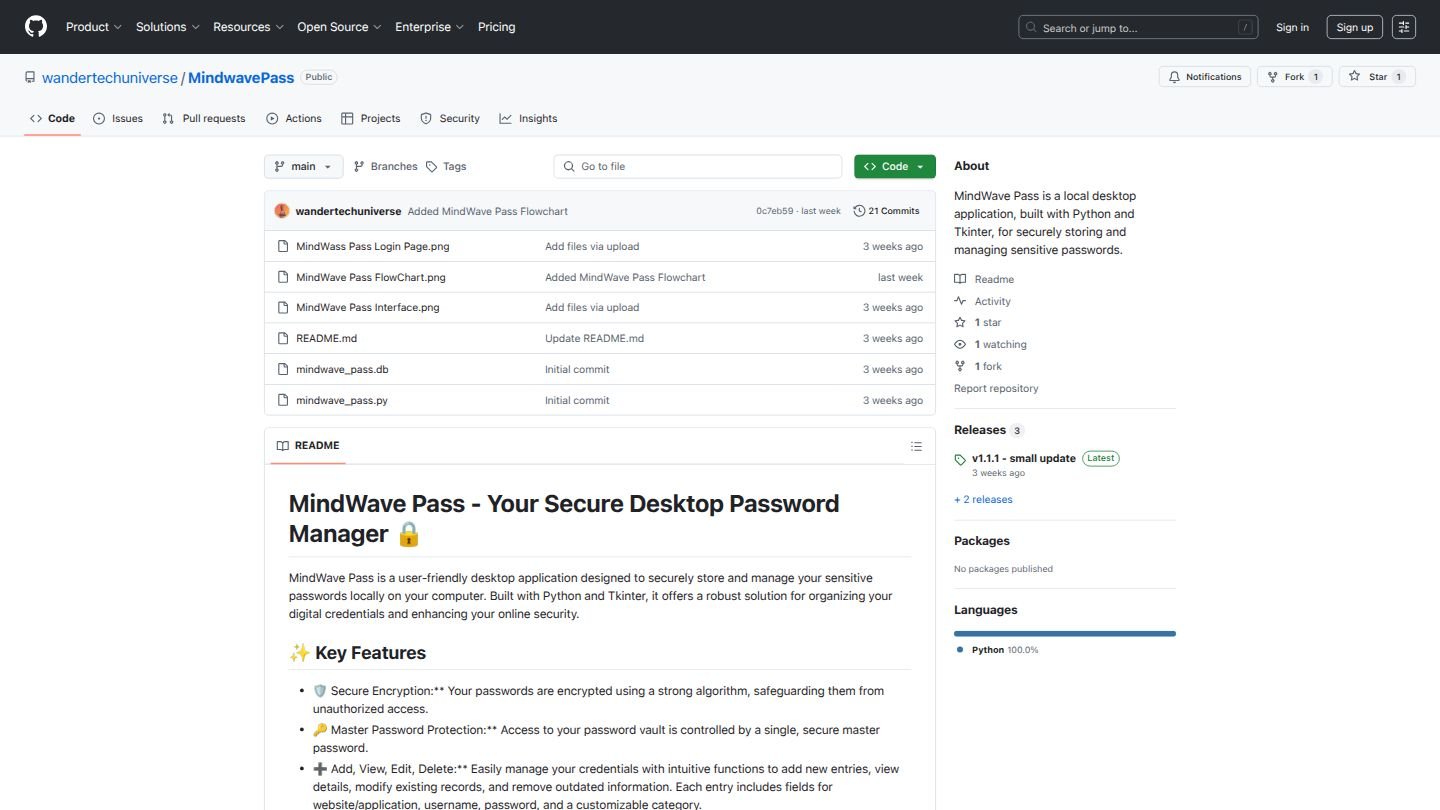View repository Tags
Viewport: 1440px width, 810px height.
pos(446,167)
